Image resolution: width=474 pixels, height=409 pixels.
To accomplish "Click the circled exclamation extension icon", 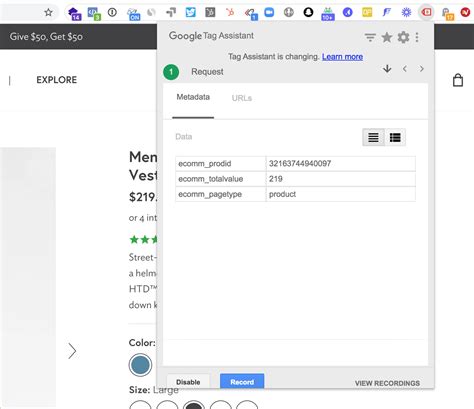I will [x=112, y=12].
